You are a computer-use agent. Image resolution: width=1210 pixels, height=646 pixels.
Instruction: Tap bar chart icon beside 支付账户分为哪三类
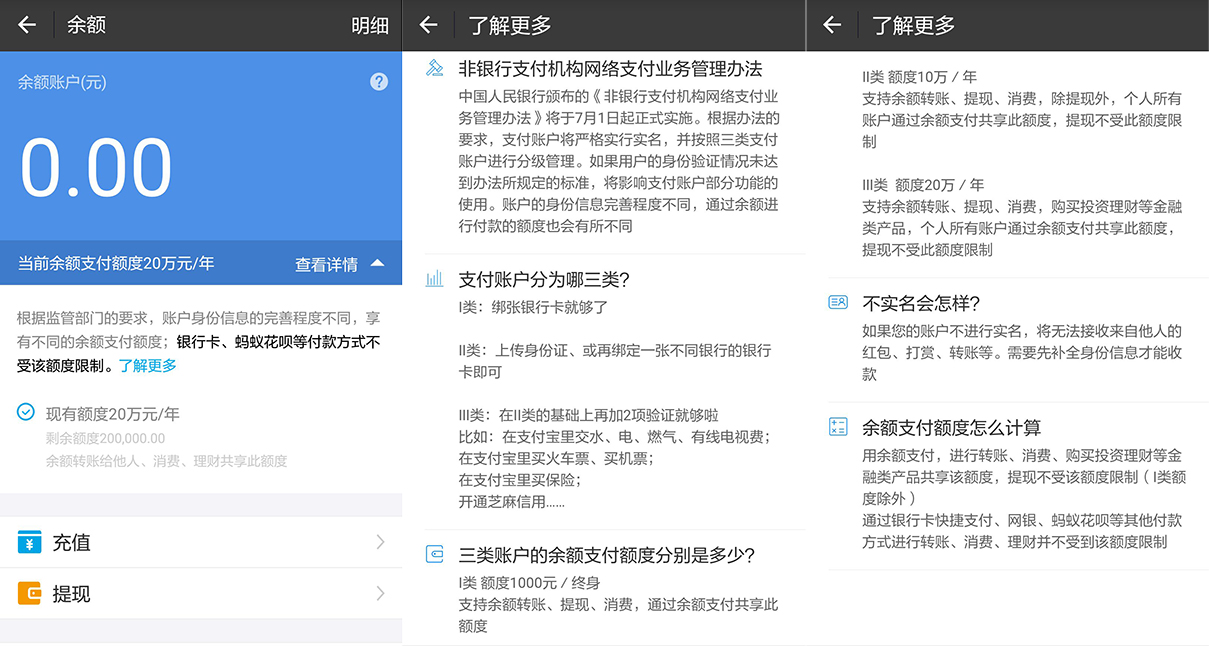pos(434,279)
